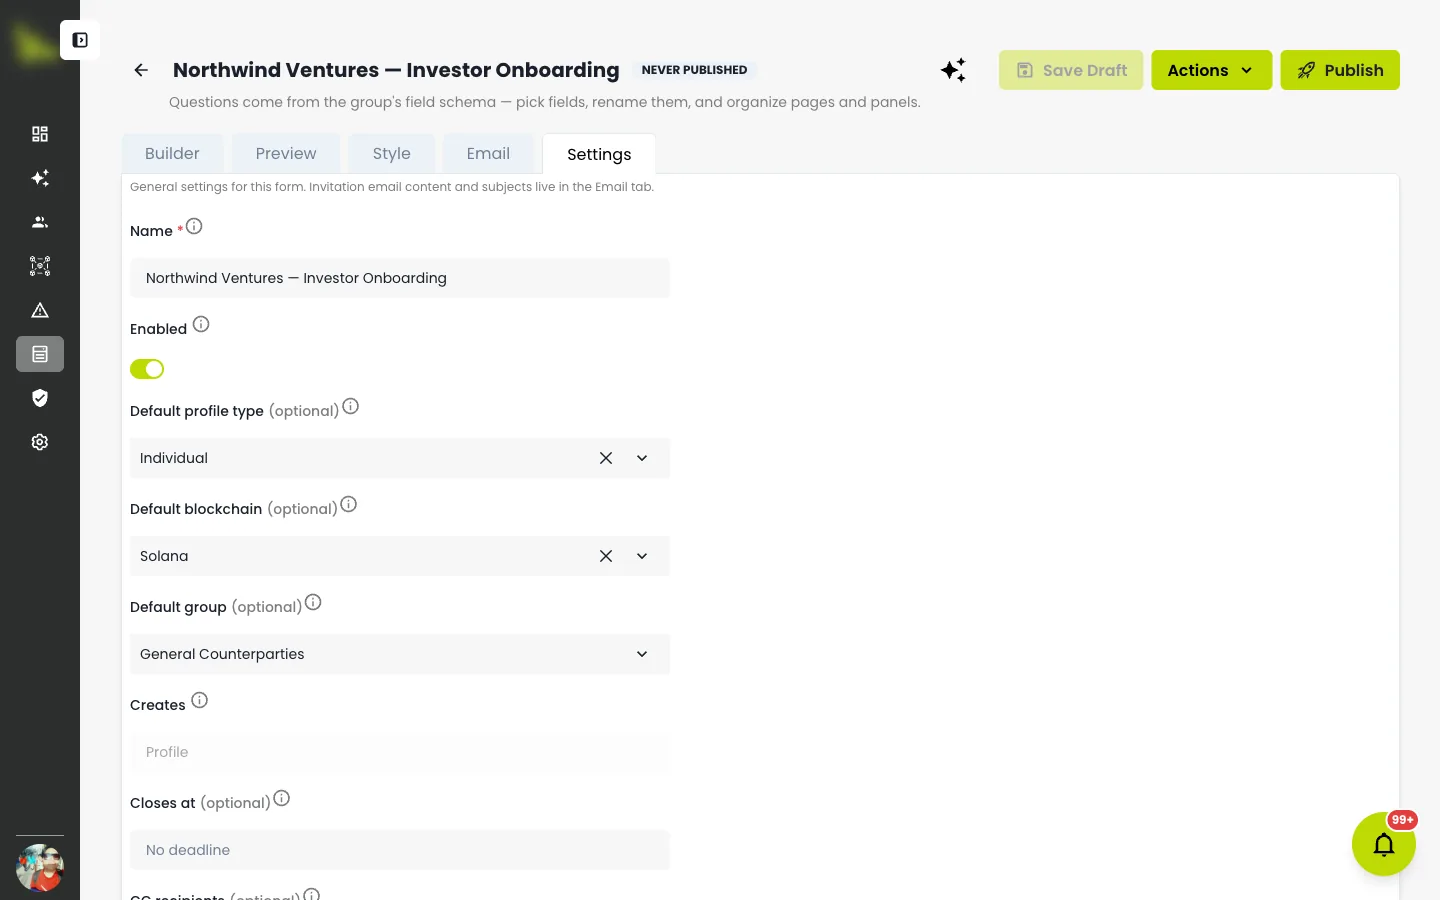Open the people icon in sidebar
Image resolution: width=1440 pixels, height=900 pixels.
[x=40, y=222]
